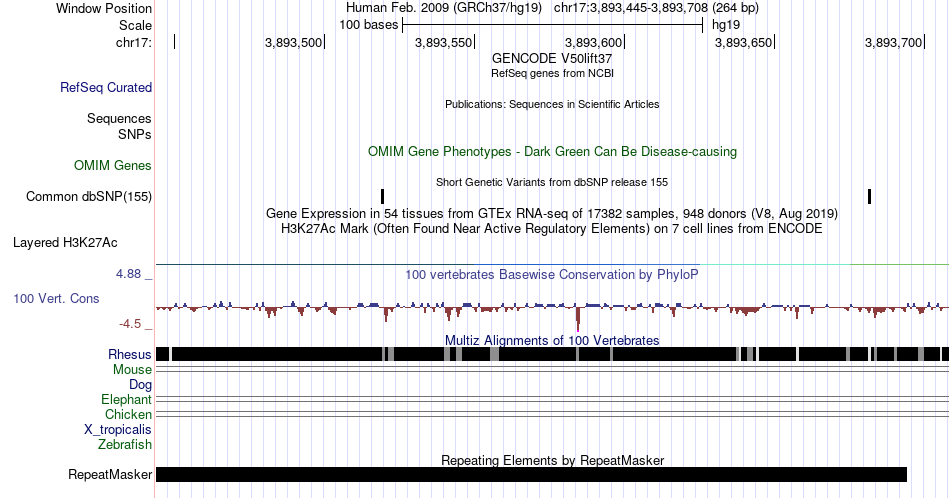Click the Basewise Conservation by PhyloP title
Screen dimensions: 950x498
tap(552, 274)
